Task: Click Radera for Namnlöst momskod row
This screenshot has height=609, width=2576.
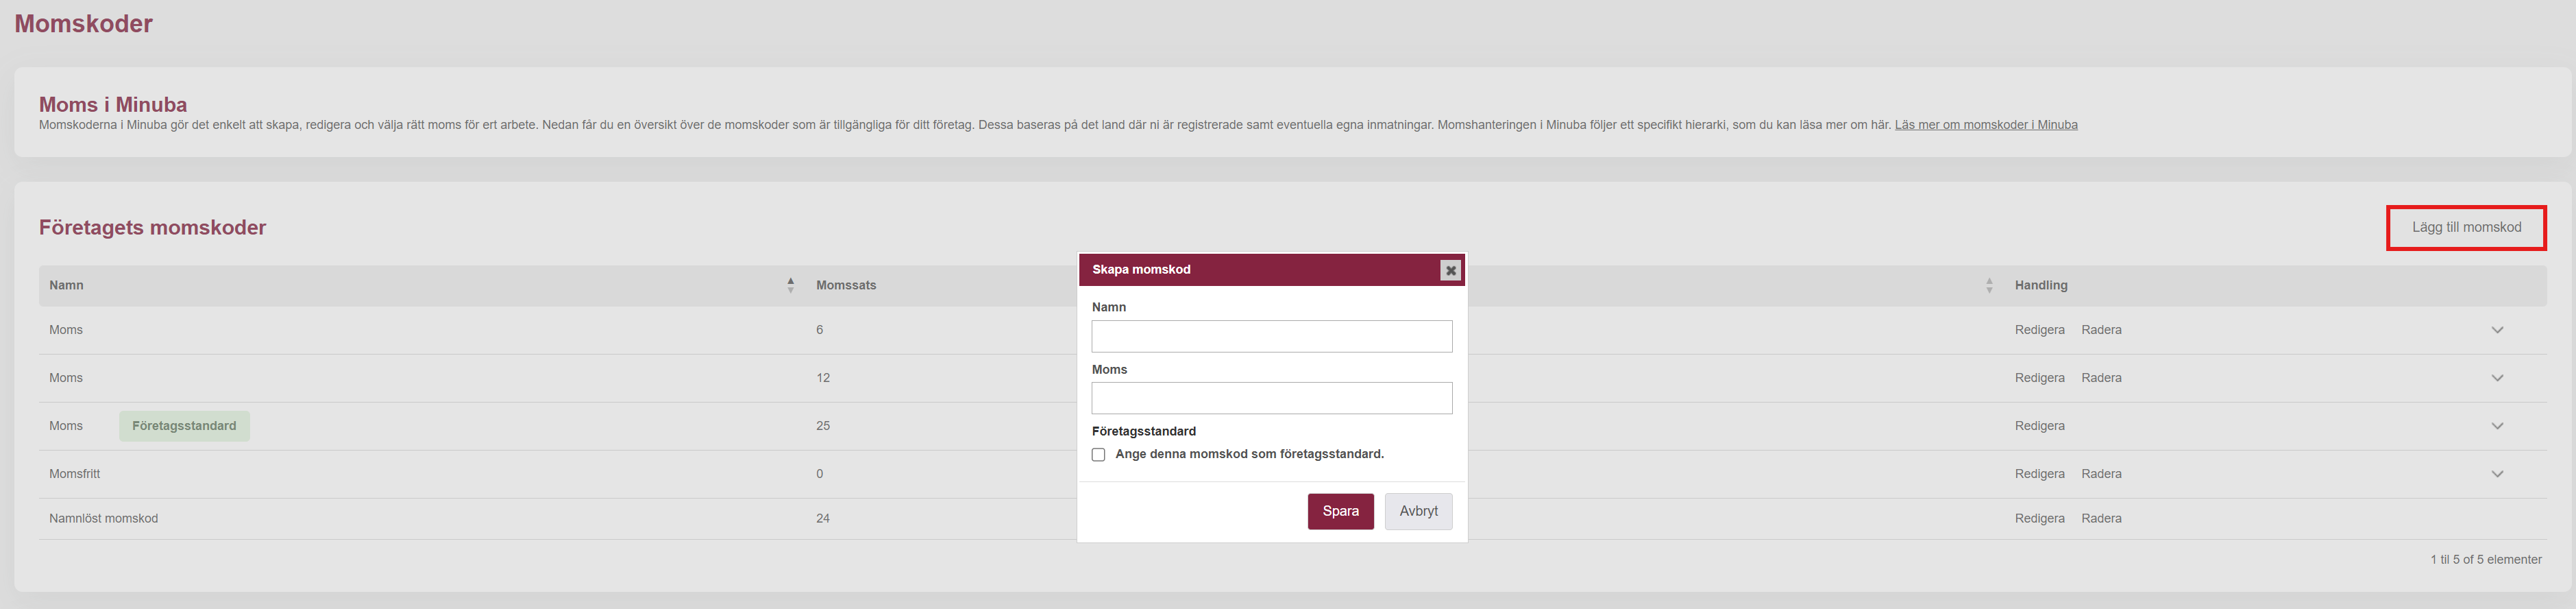Action: click(x=2101, y=518)
